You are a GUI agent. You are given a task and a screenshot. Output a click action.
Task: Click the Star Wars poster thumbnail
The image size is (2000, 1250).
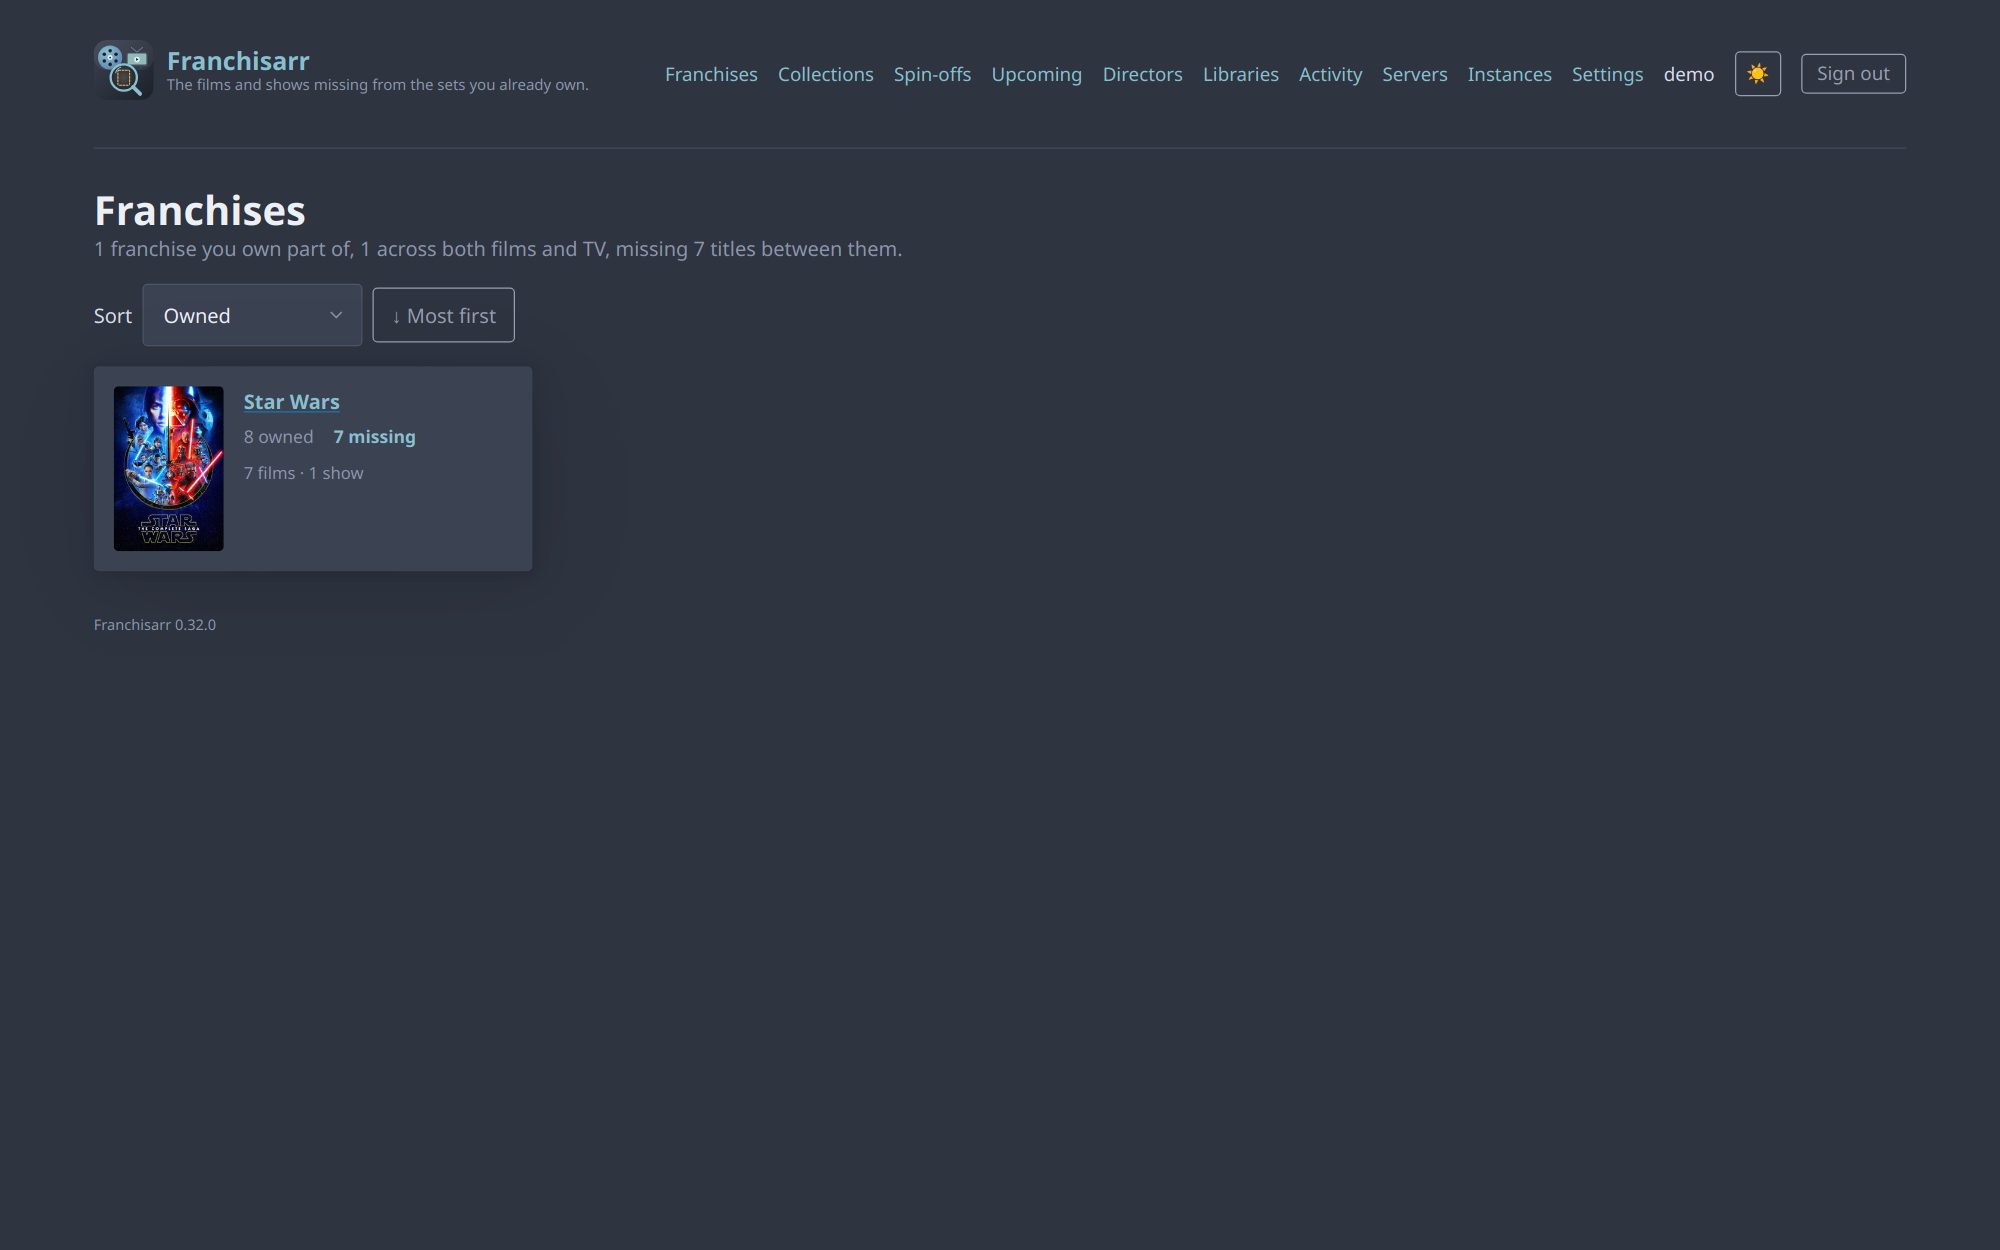pyautogui.click(x=168, y=468)
